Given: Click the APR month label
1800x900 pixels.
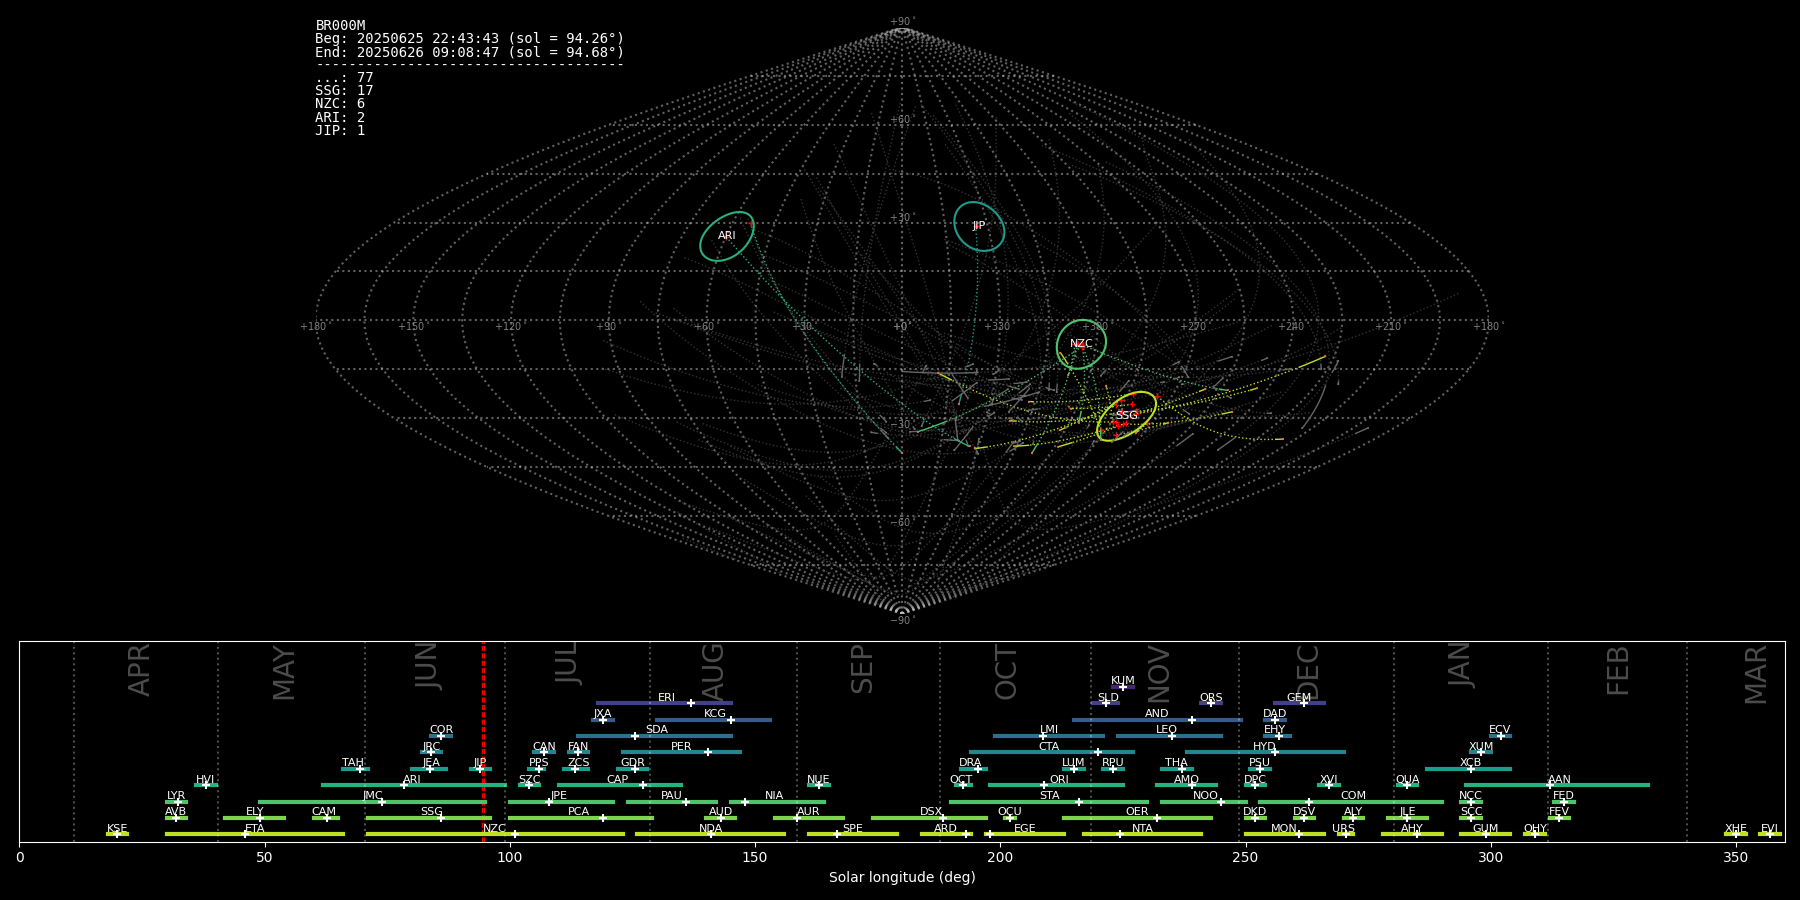Looking at the screenshot, I should [139, 670].
